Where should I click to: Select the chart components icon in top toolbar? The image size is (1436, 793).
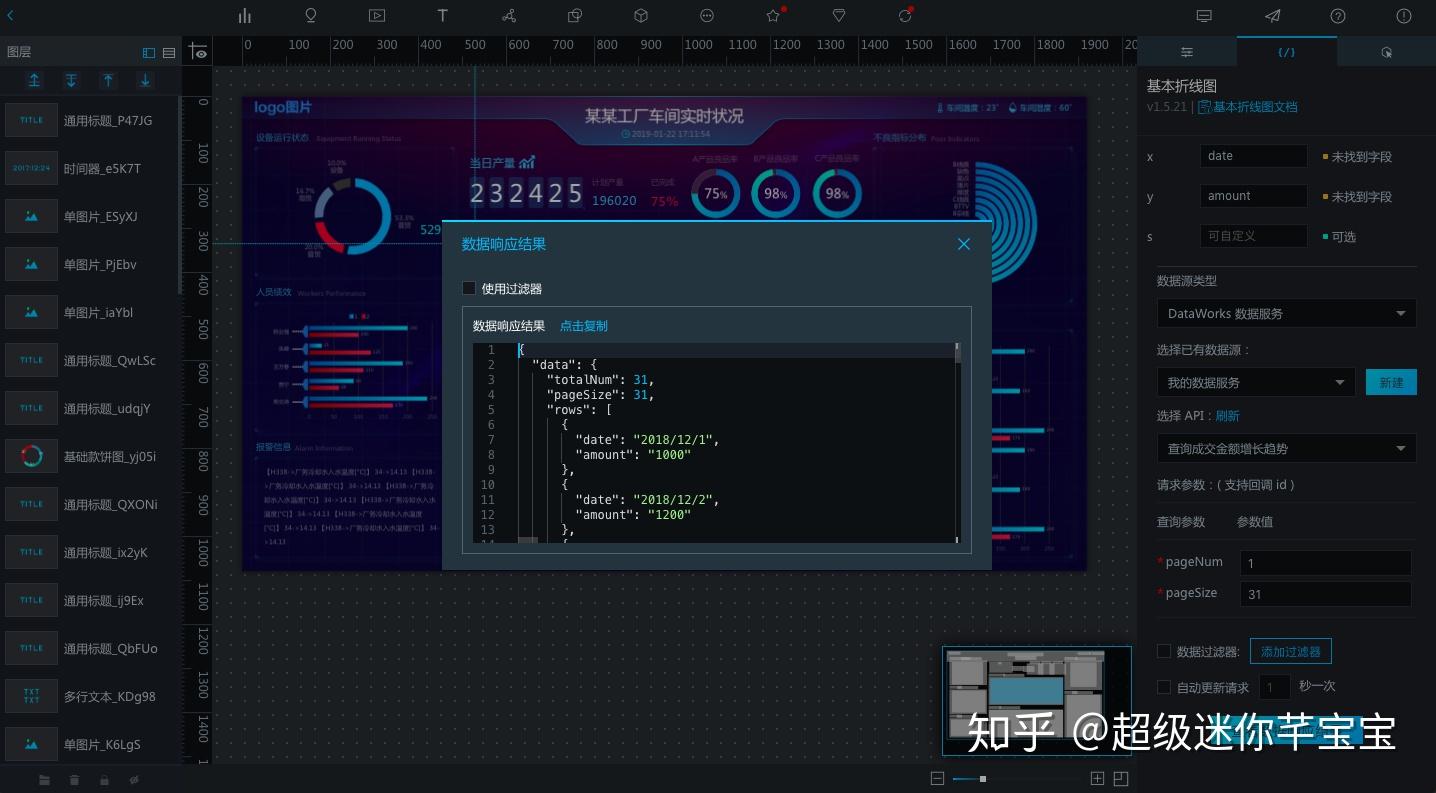(245, 16)
